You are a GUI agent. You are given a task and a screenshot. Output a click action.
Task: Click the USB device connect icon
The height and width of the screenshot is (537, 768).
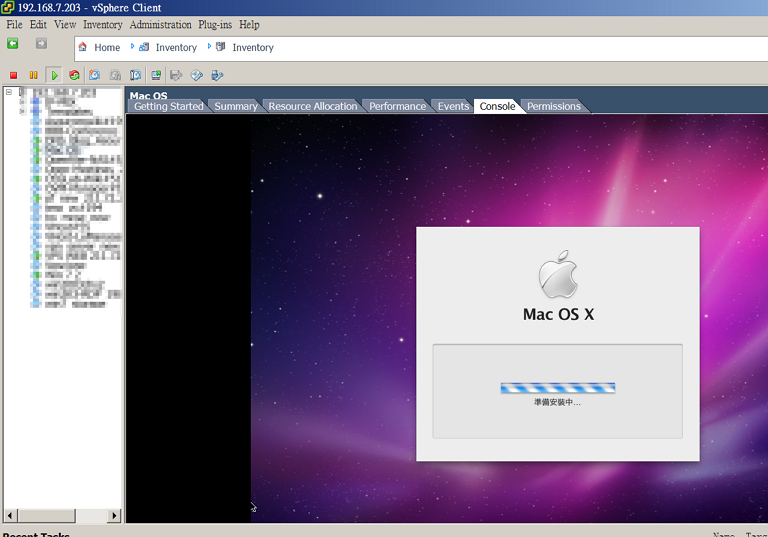coord(217,75)
